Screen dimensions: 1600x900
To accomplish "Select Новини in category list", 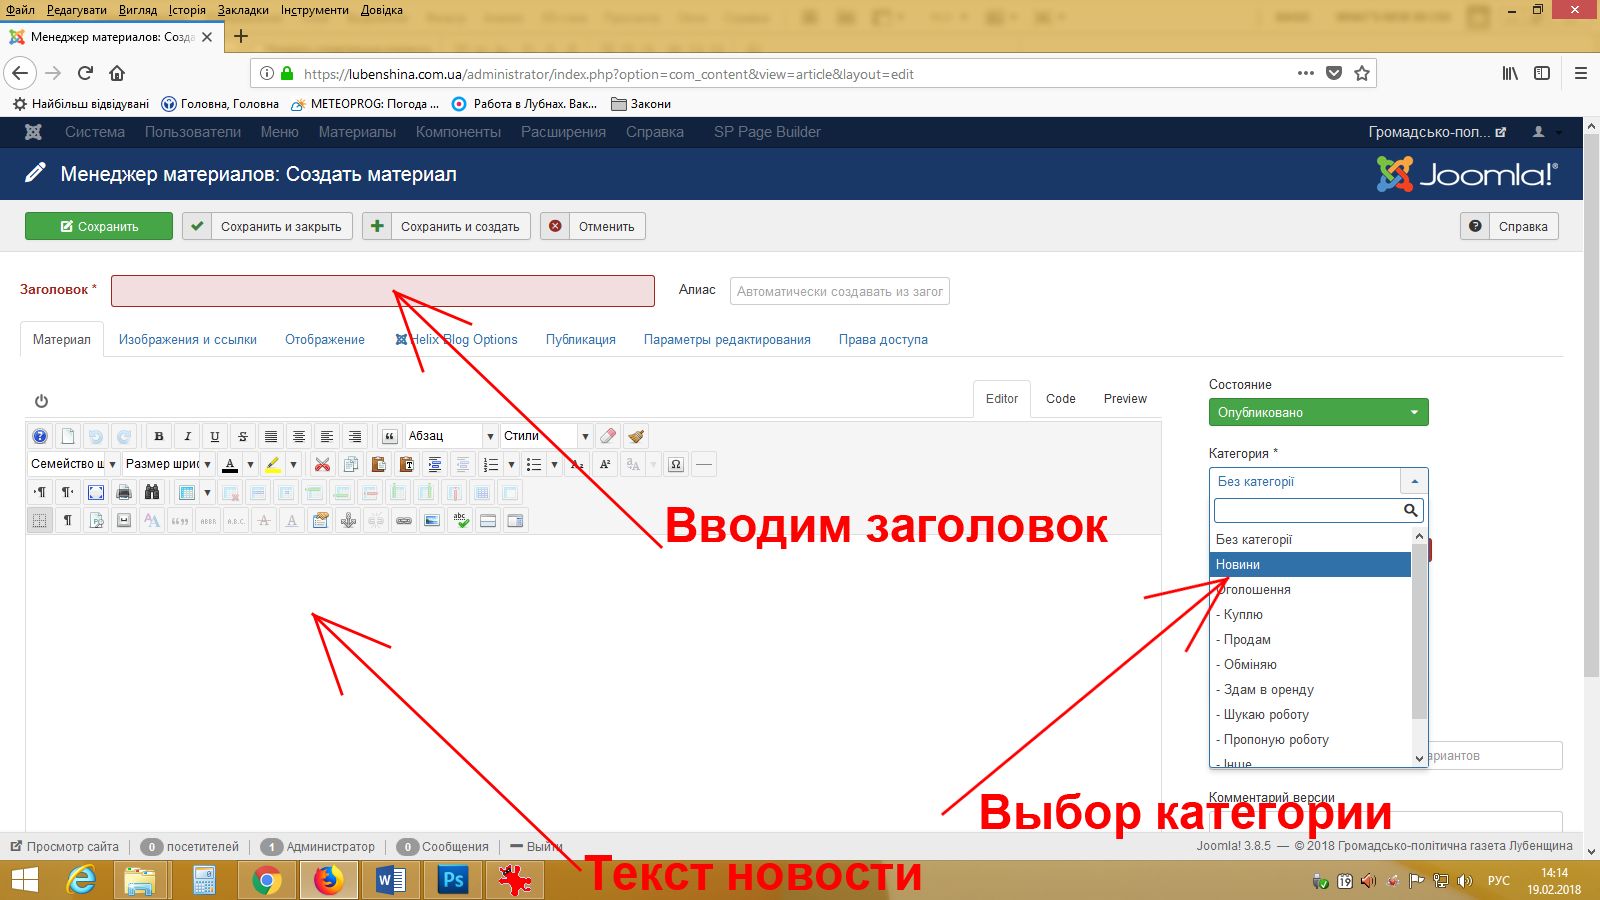I will [x=1310, y=564].
